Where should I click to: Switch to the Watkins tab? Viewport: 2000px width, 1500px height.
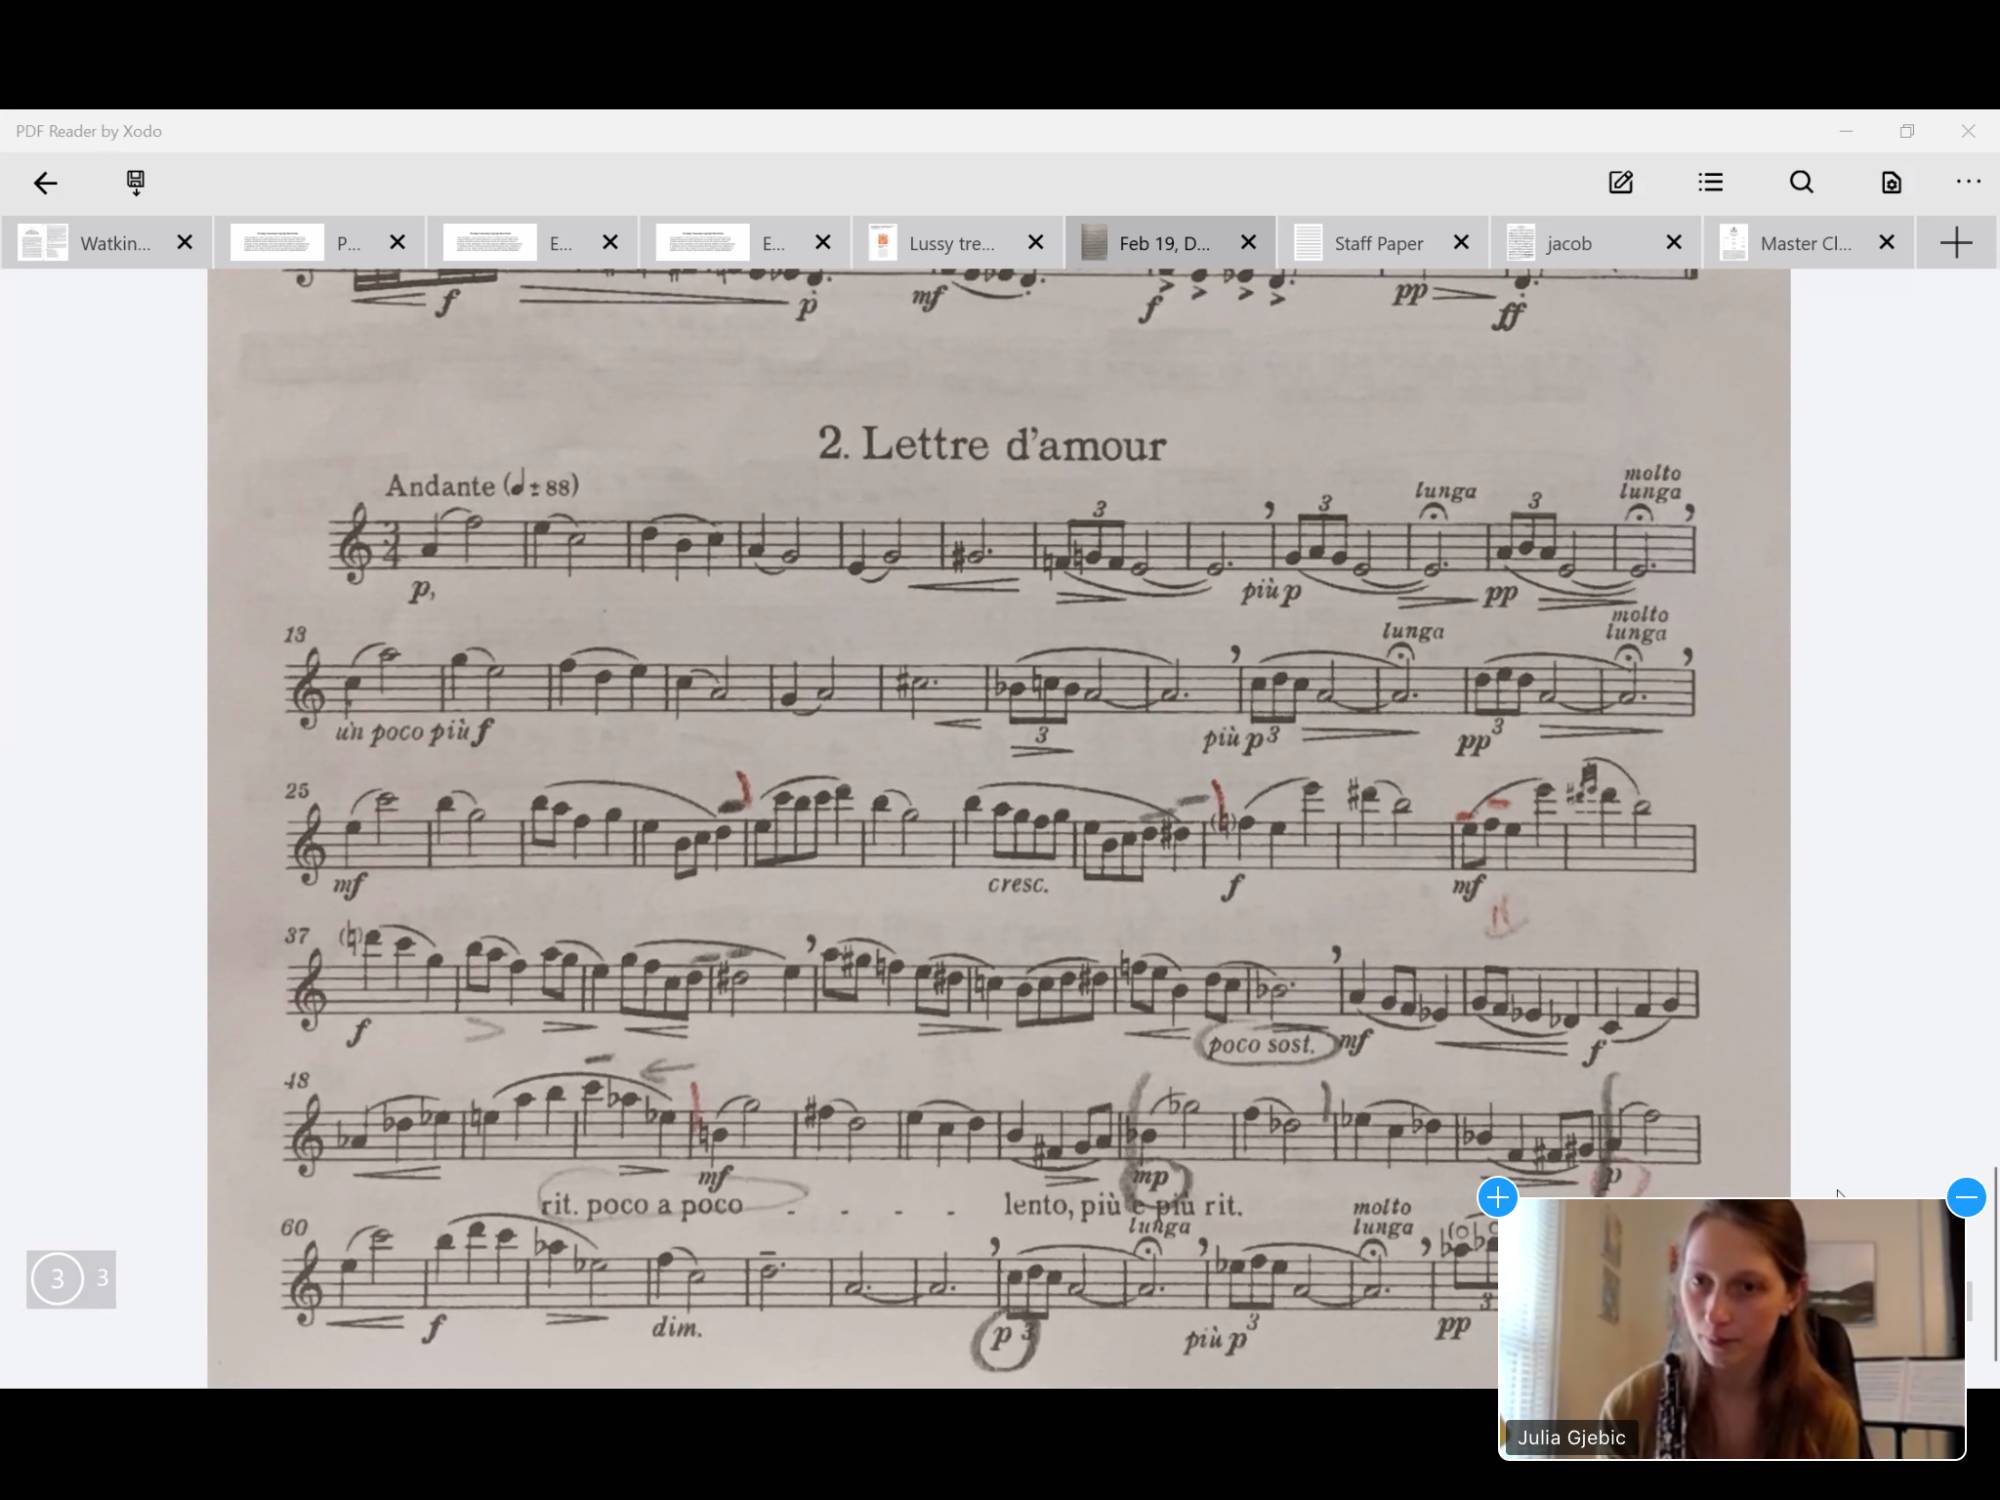click(115, 242)
